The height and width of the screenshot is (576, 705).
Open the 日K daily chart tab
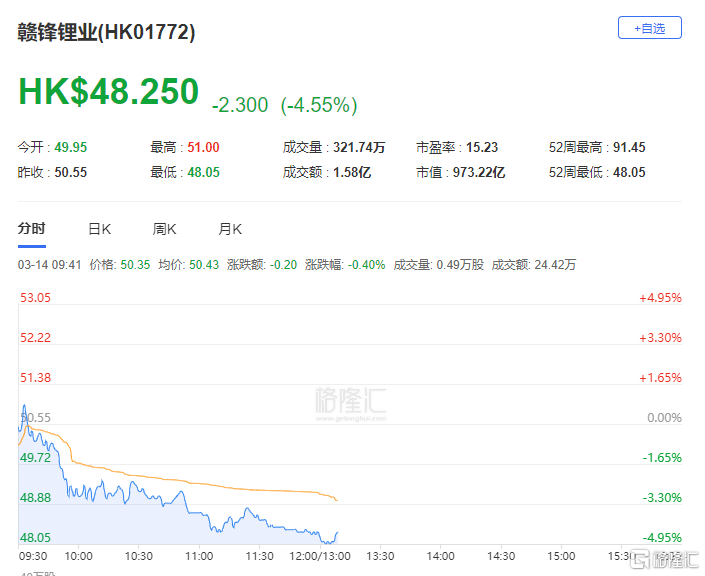point(99,229)
